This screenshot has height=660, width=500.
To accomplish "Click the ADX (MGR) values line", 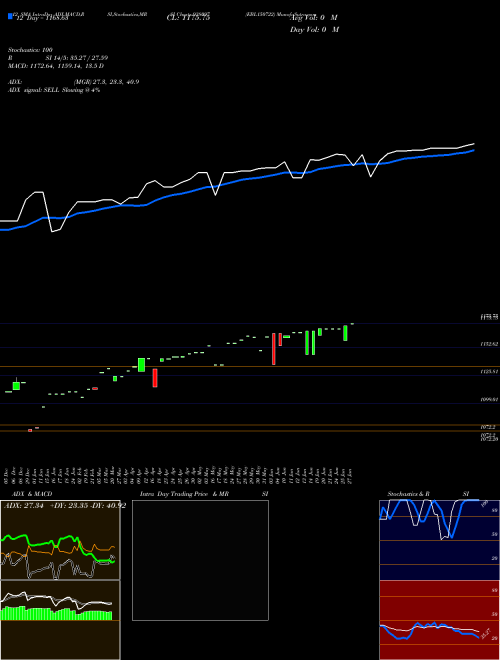I will [x=74, y=82].
